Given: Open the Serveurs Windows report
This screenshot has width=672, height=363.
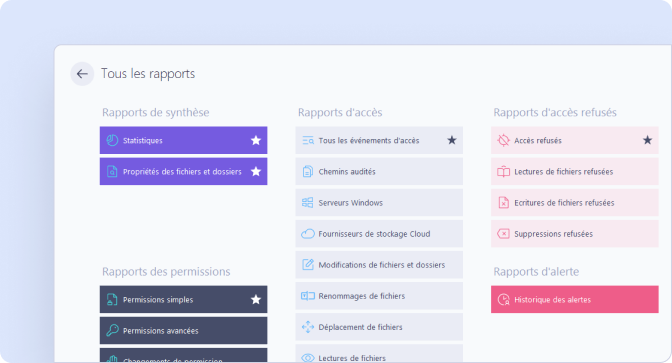Looking at the screenshot, I should pyautogui.click(x=379, y=203).
